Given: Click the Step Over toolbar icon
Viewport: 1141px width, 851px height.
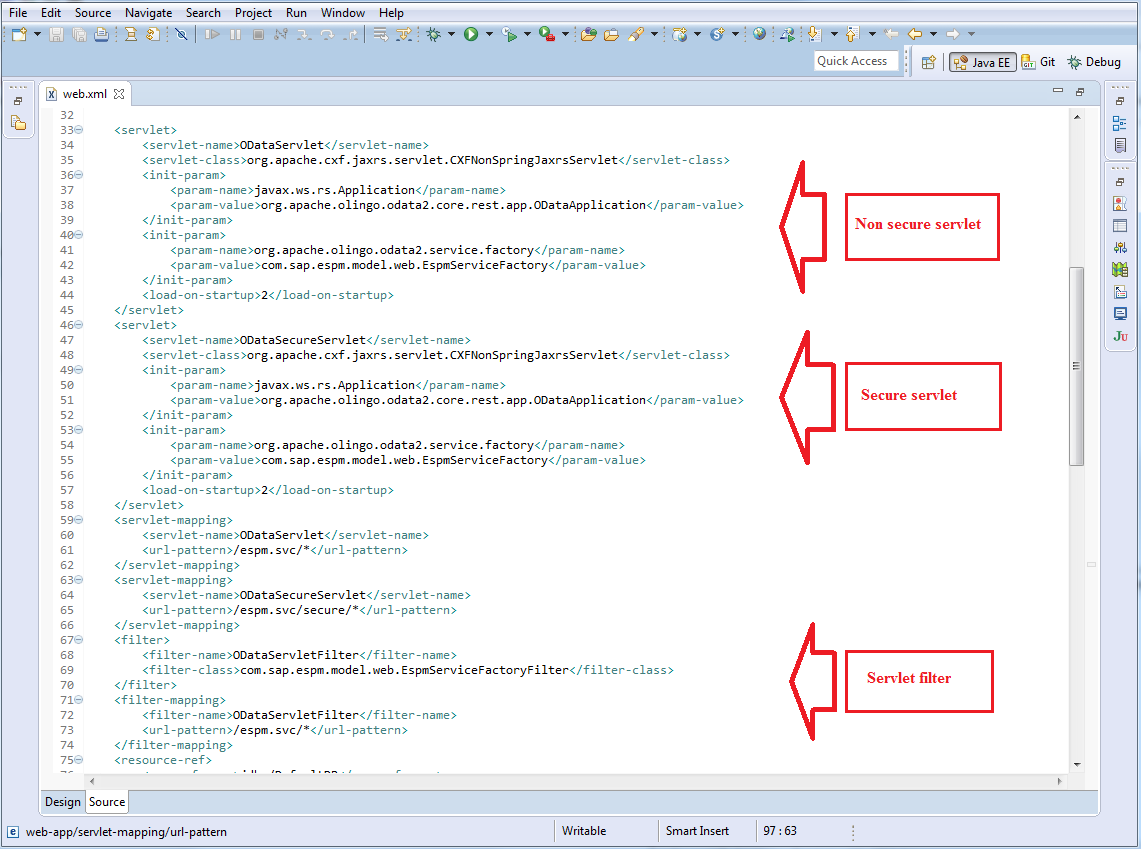Looking at the screenshot, I should tap(327, 34).
